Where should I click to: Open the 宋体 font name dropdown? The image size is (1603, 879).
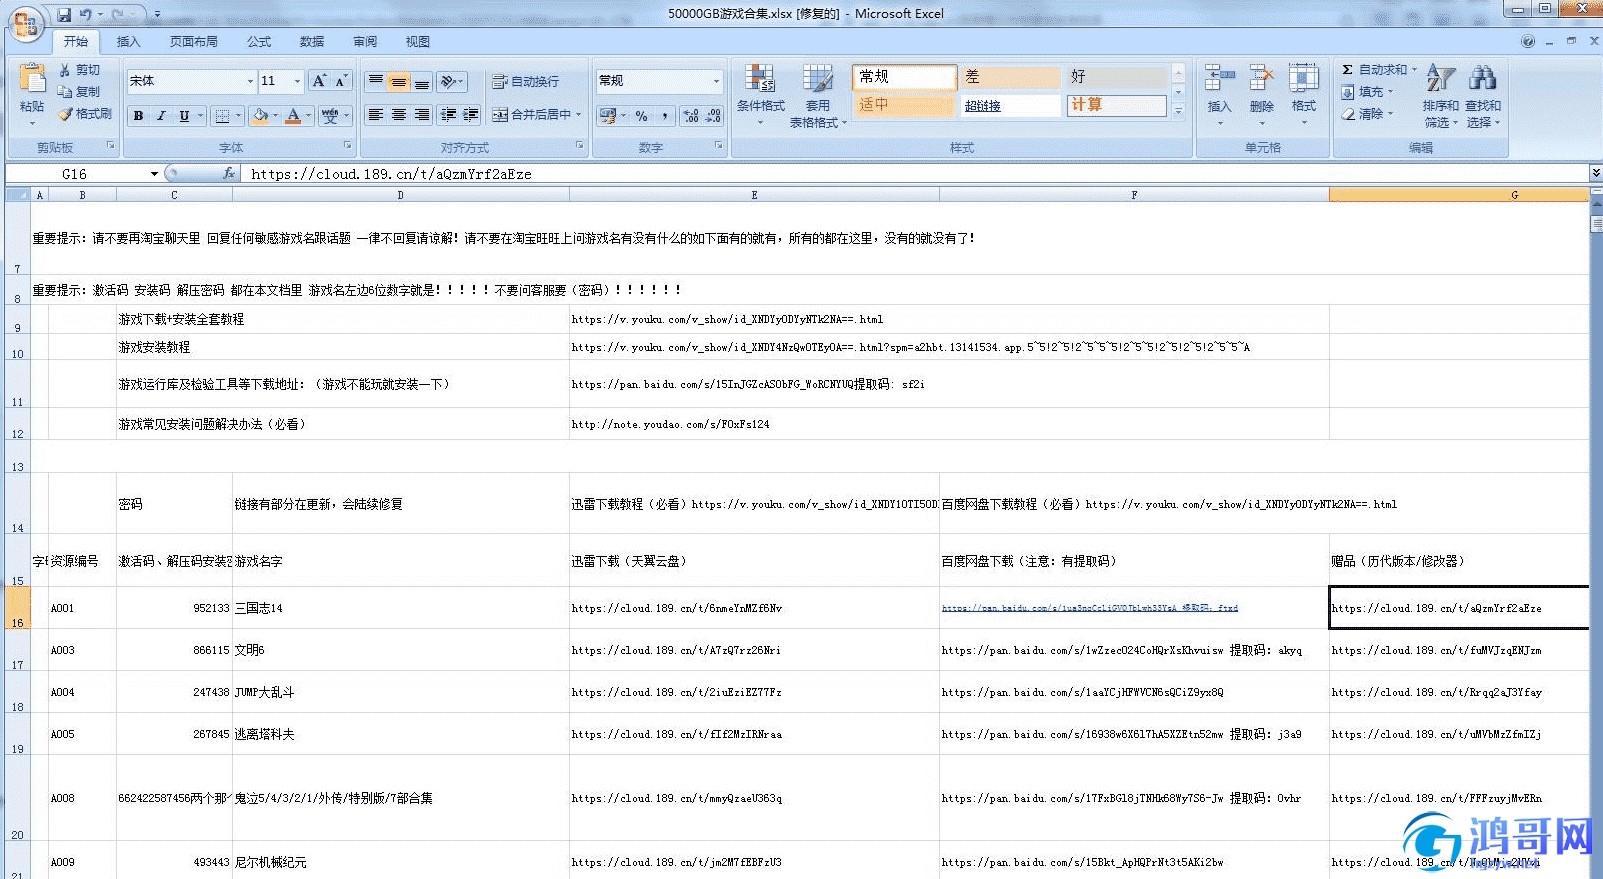pos(250,81)
